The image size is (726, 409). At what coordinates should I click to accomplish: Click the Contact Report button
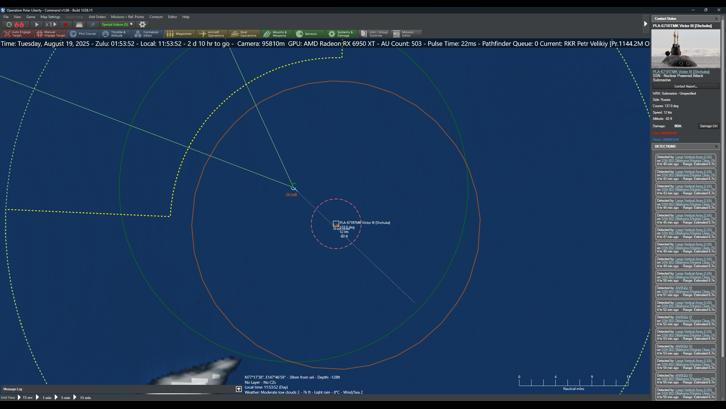pos(686,87)
